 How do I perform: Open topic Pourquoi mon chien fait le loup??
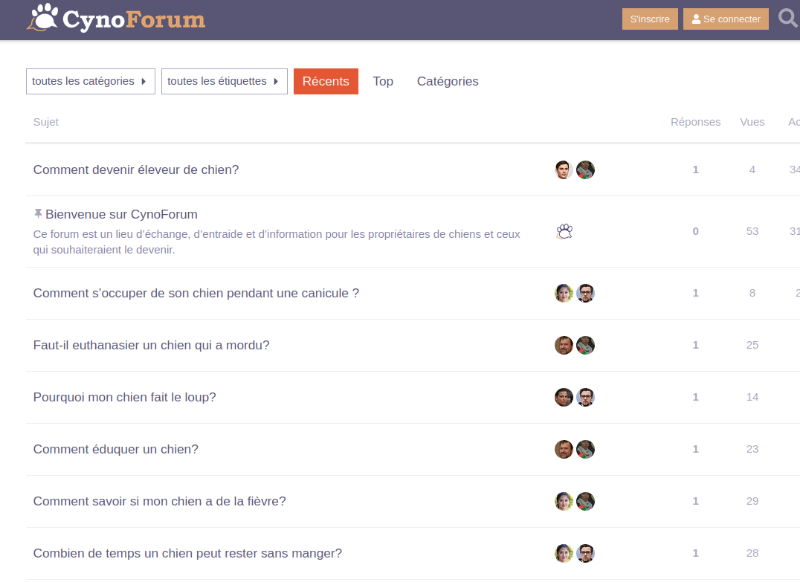[x=124, y=397]
